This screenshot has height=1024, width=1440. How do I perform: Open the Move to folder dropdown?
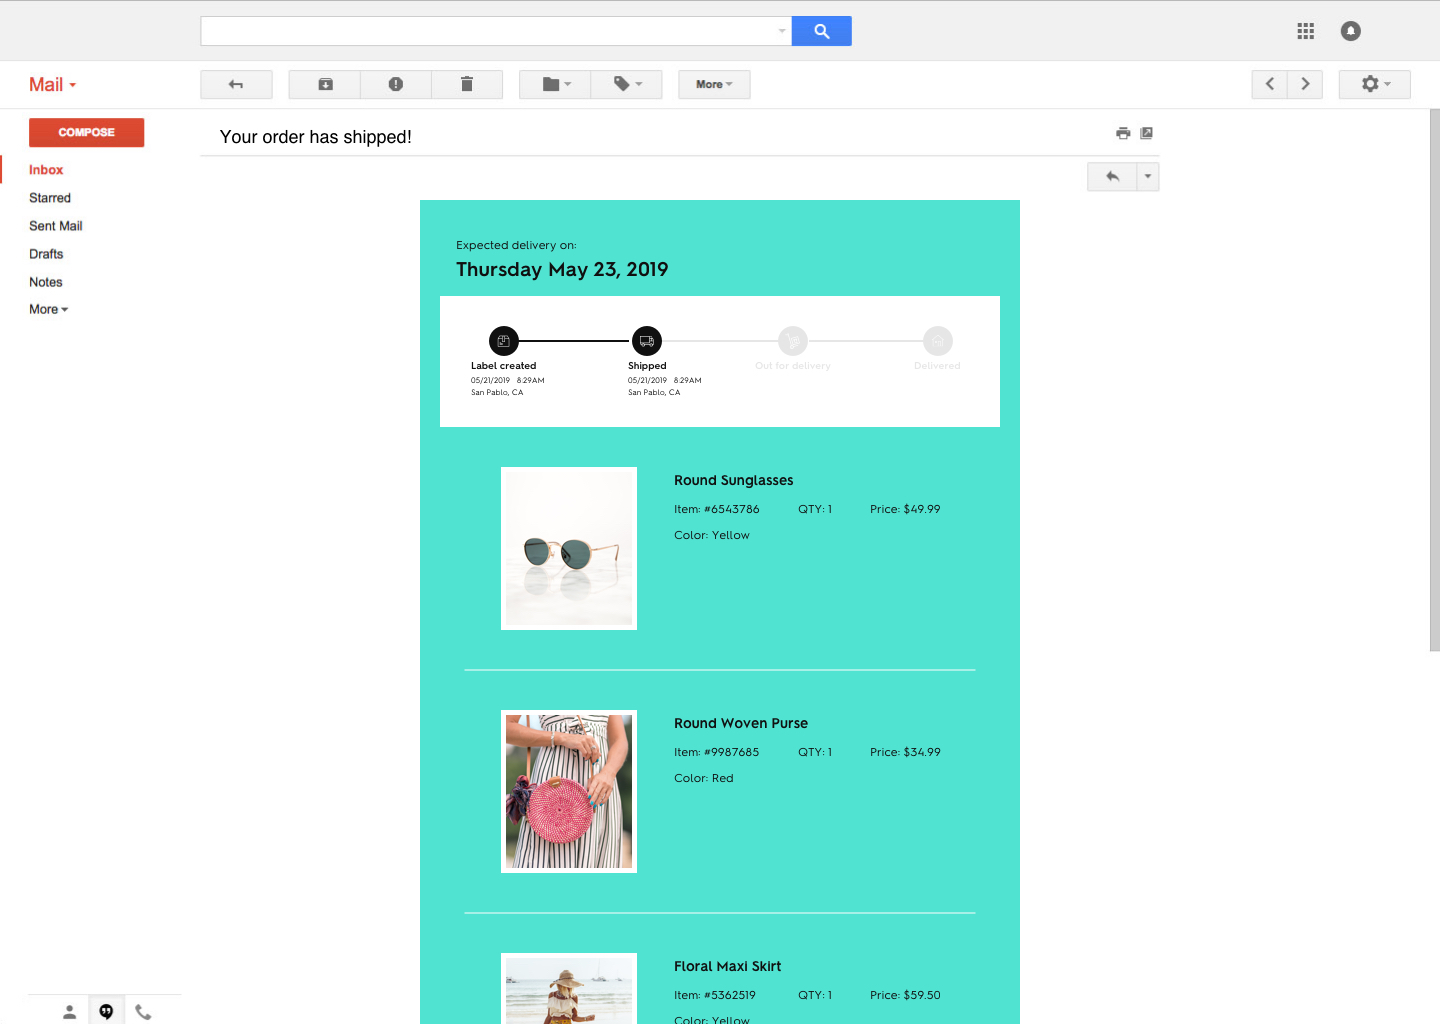(554, 84)
